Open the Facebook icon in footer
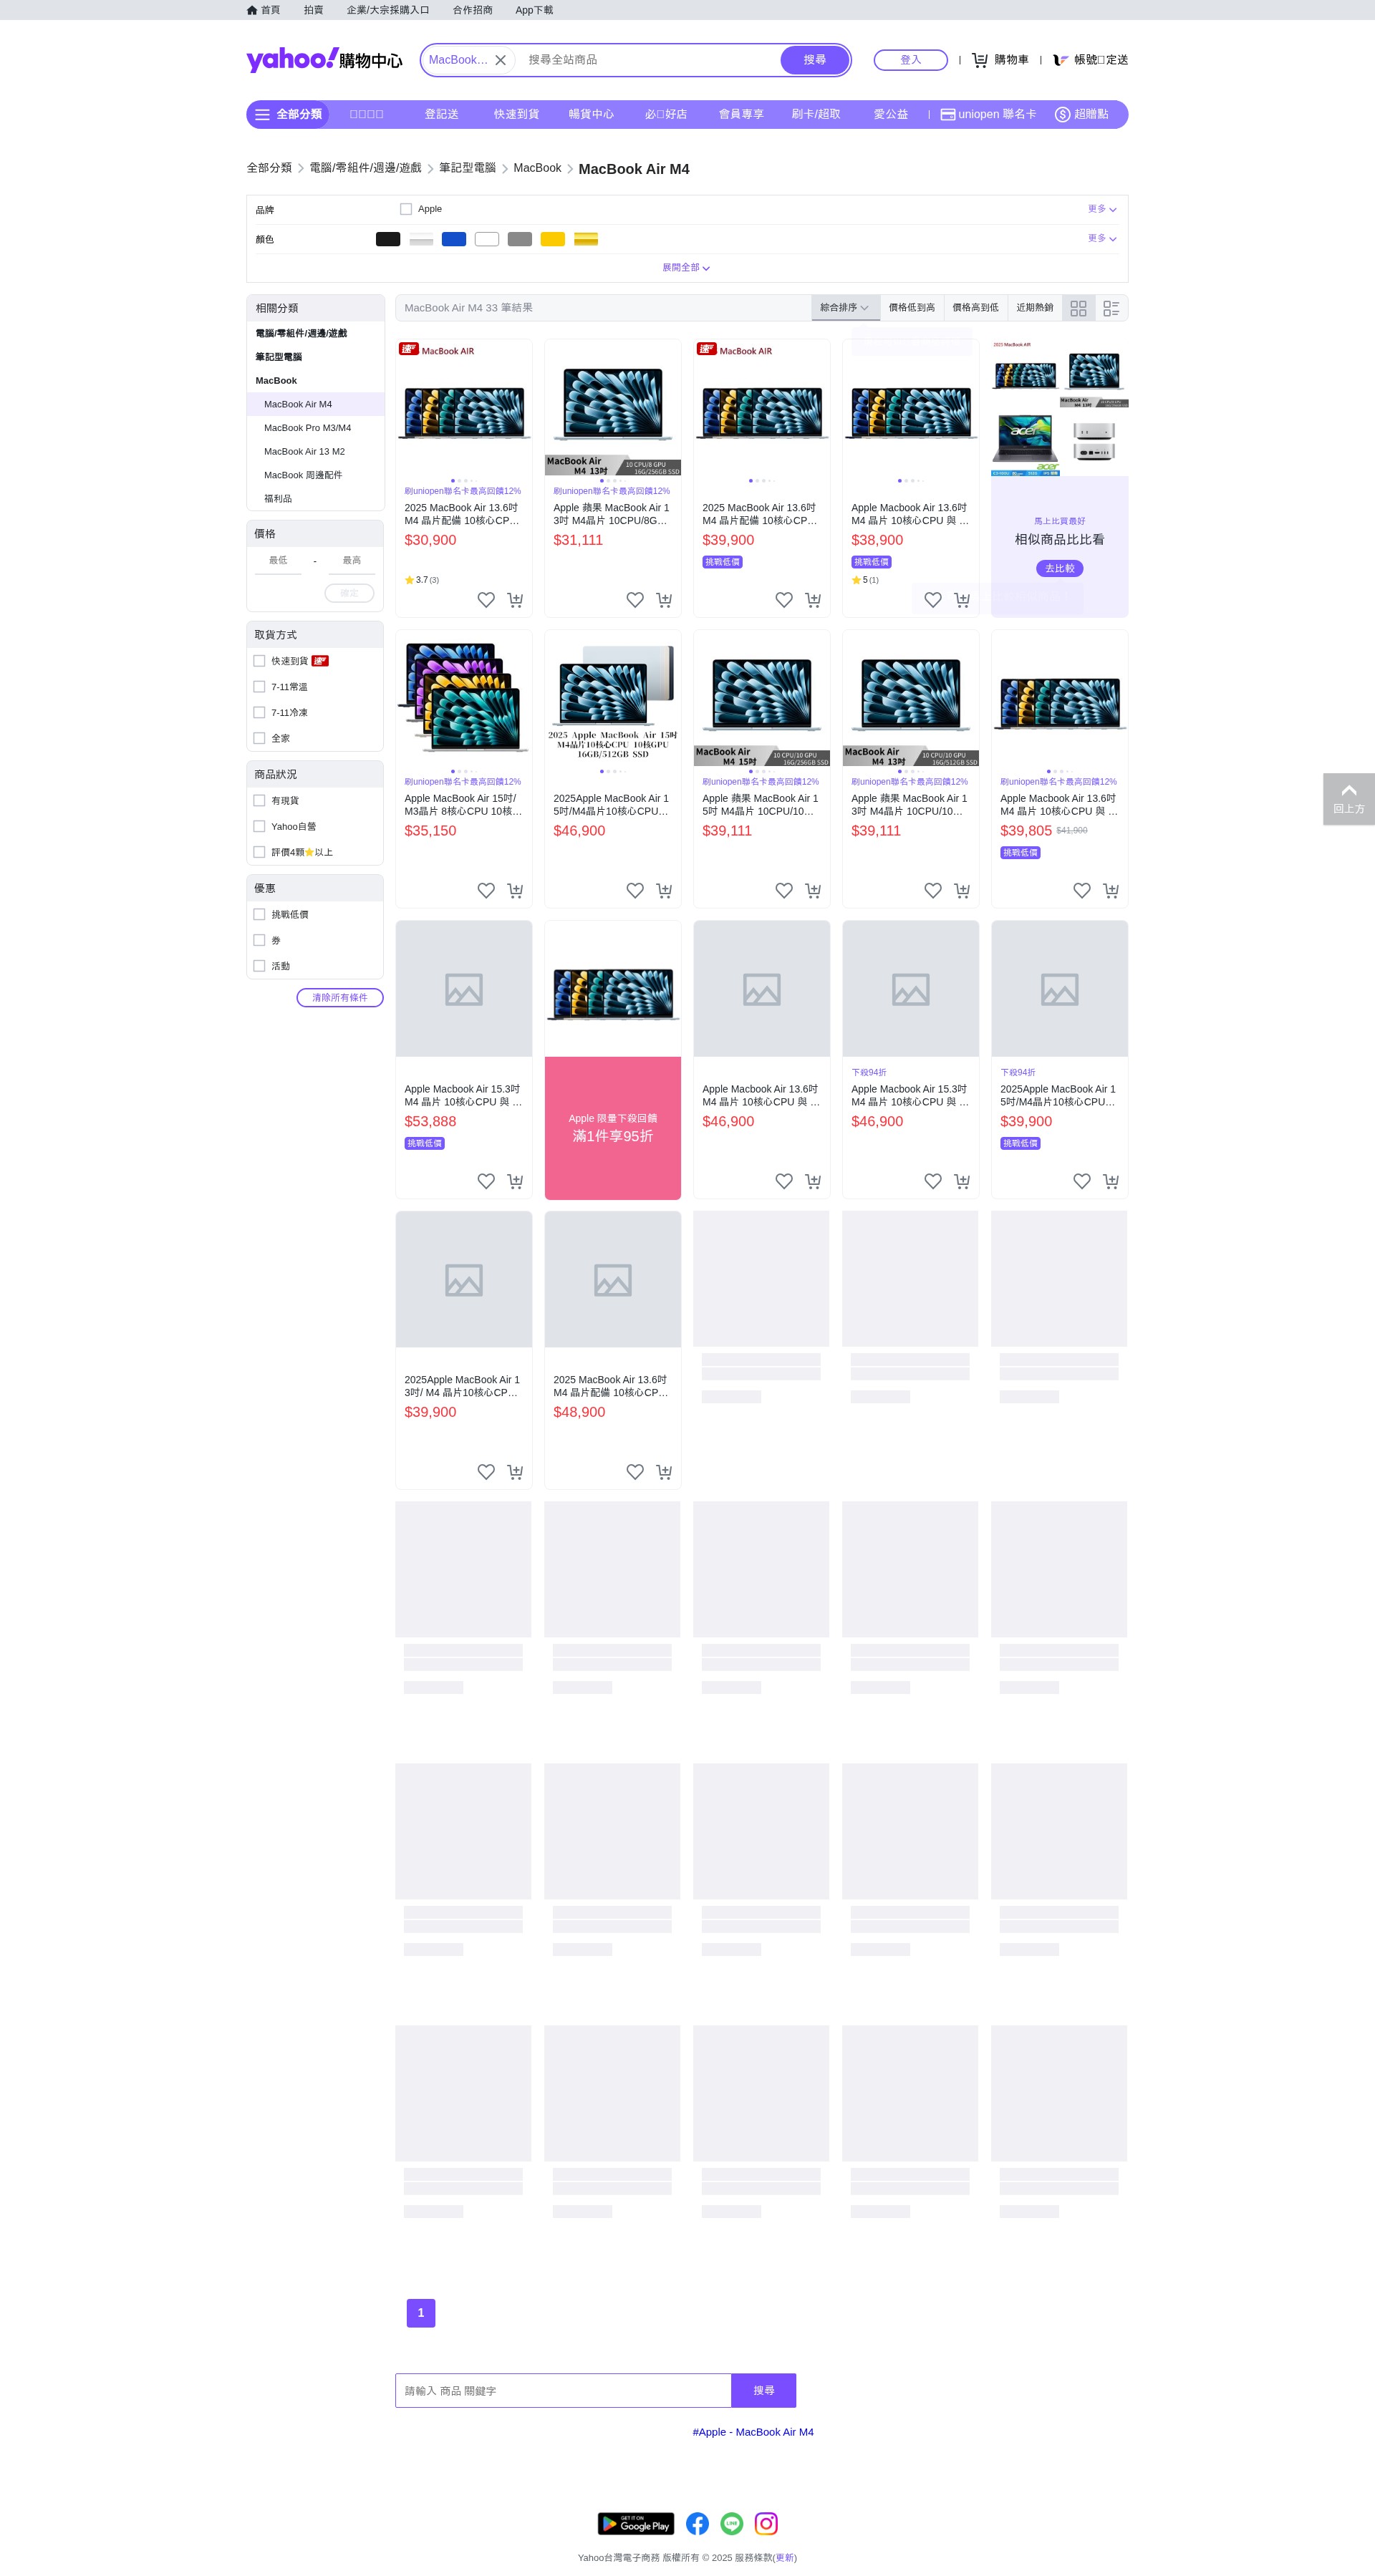 [x=698, y=2524]
